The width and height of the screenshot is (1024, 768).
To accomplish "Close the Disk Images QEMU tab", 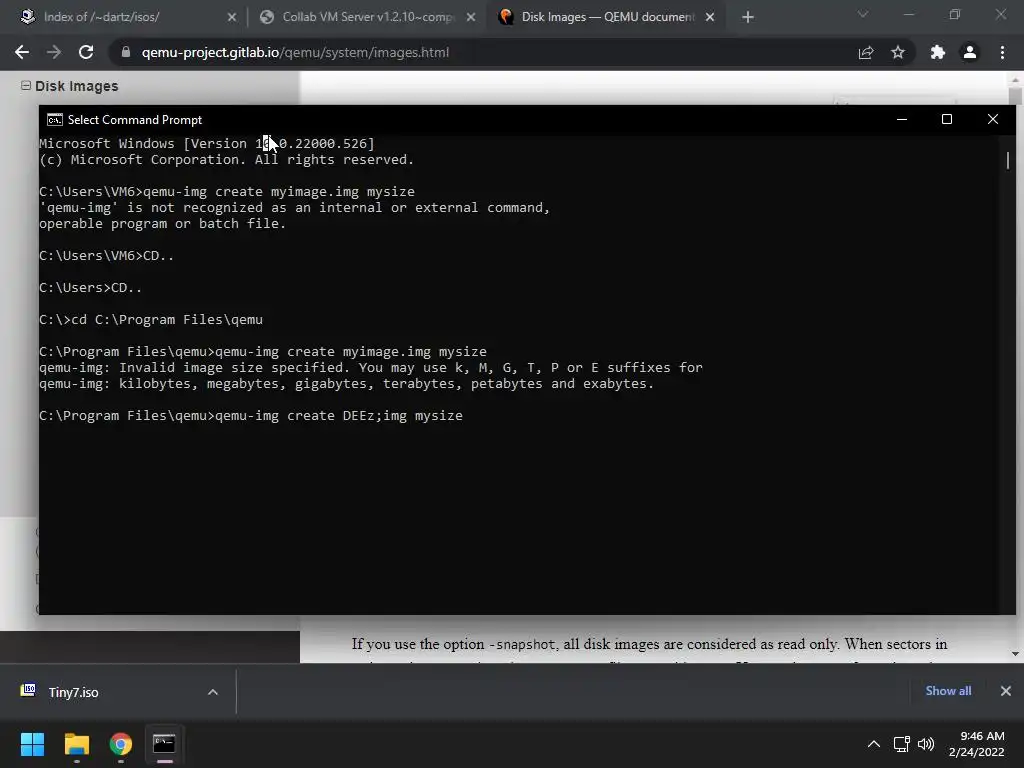I will [710, 17].
